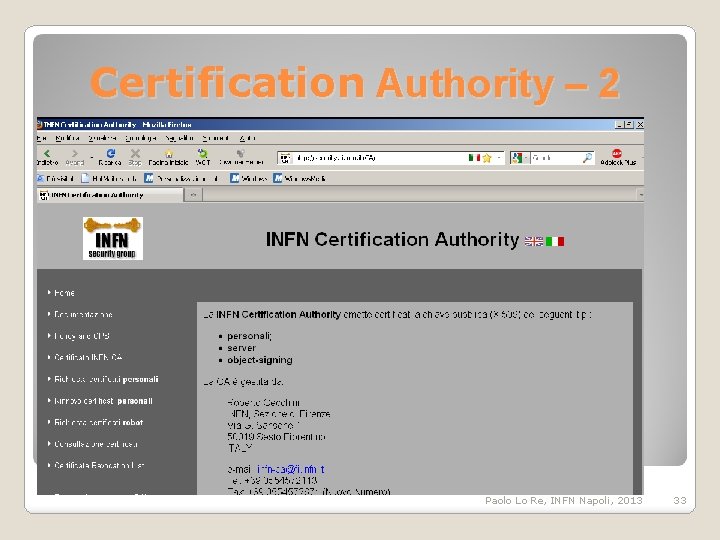
Task: Expand the address bar history dropdown
Action: [x=499, y=158]
